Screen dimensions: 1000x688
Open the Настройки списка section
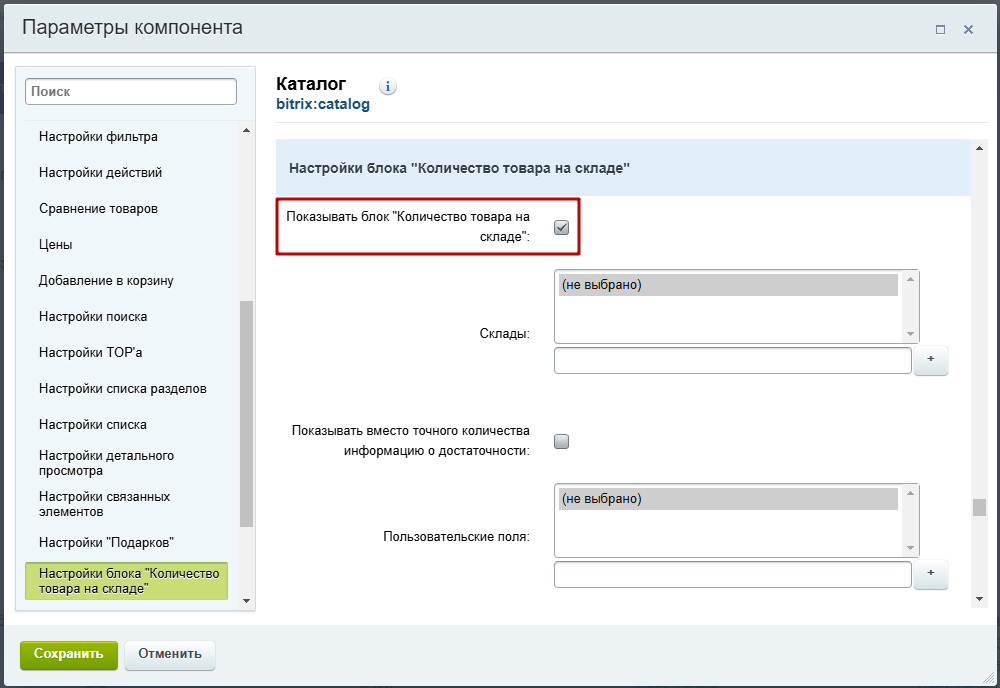click(x=92, y=425)
